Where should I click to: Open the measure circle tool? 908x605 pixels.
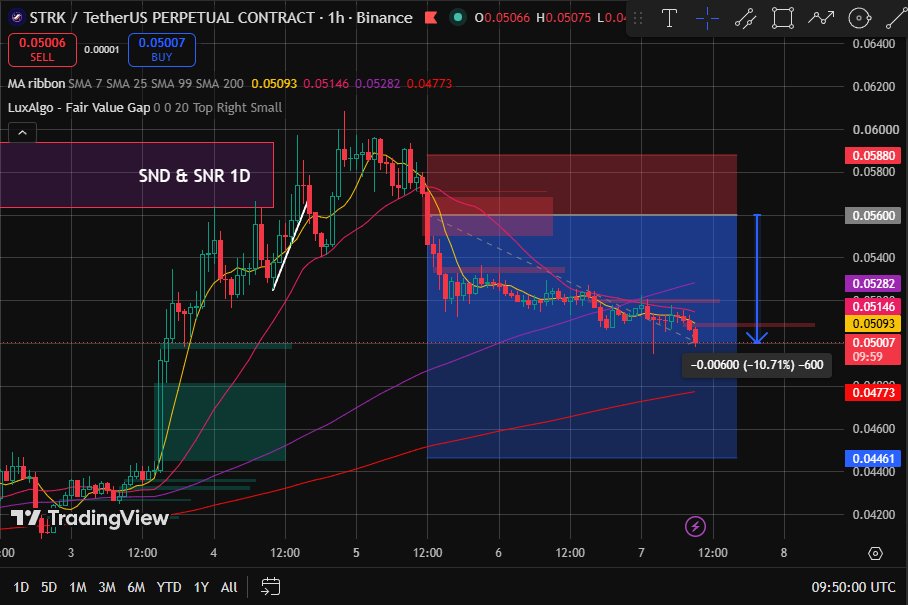pos(859,19)
